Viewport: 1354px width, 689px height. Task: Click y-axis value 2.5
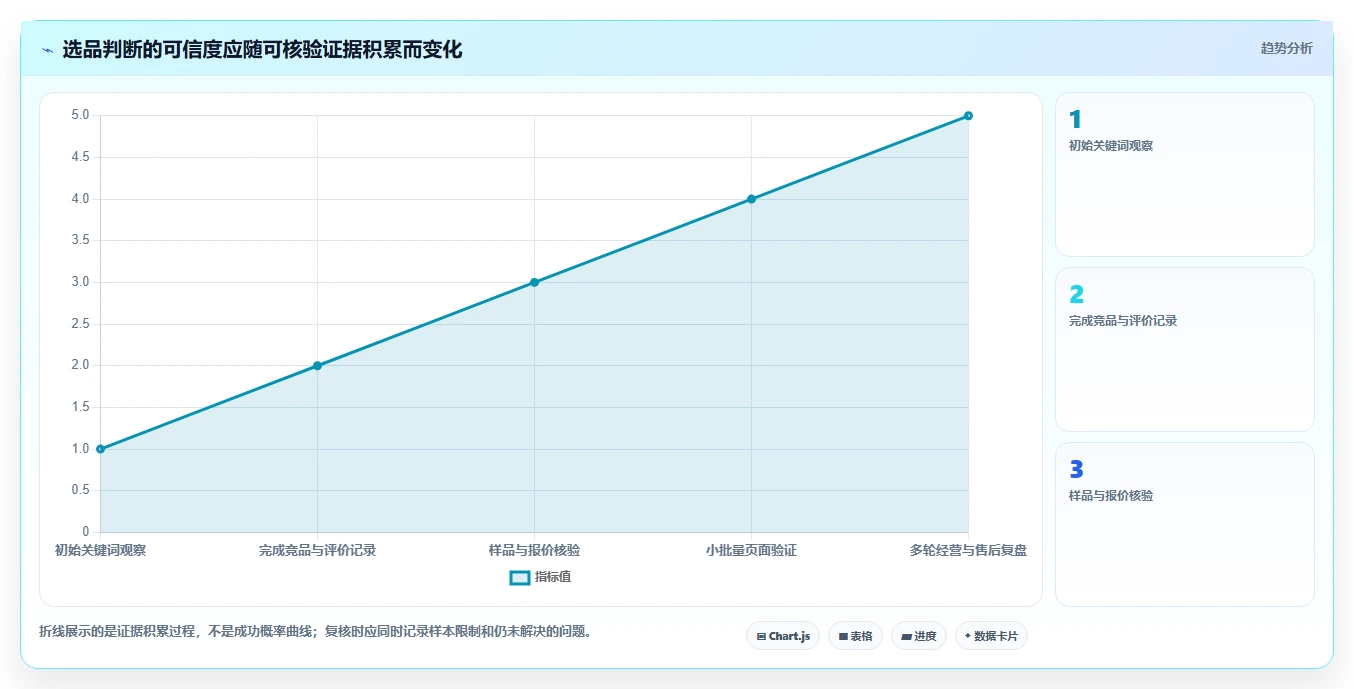pos(80,324)
